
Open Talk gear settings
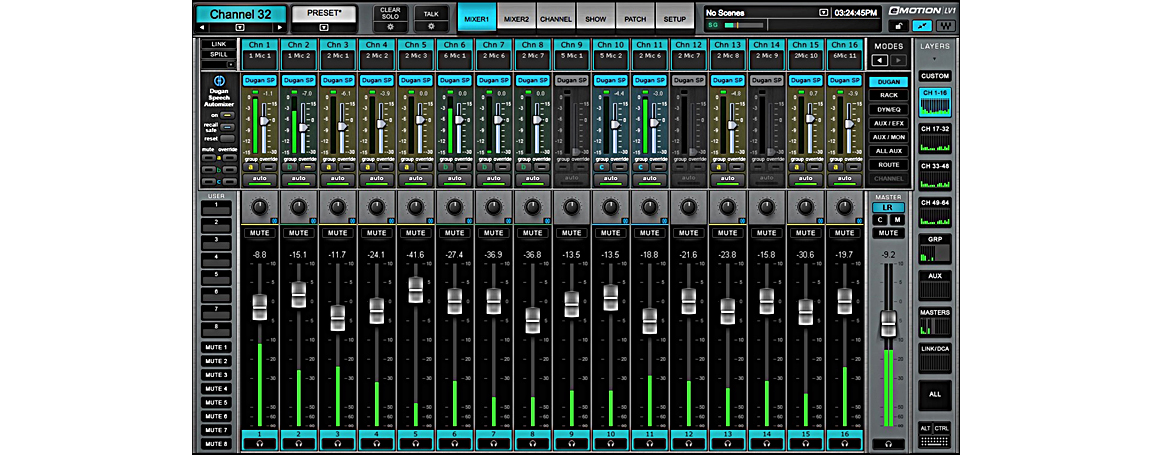431,26
